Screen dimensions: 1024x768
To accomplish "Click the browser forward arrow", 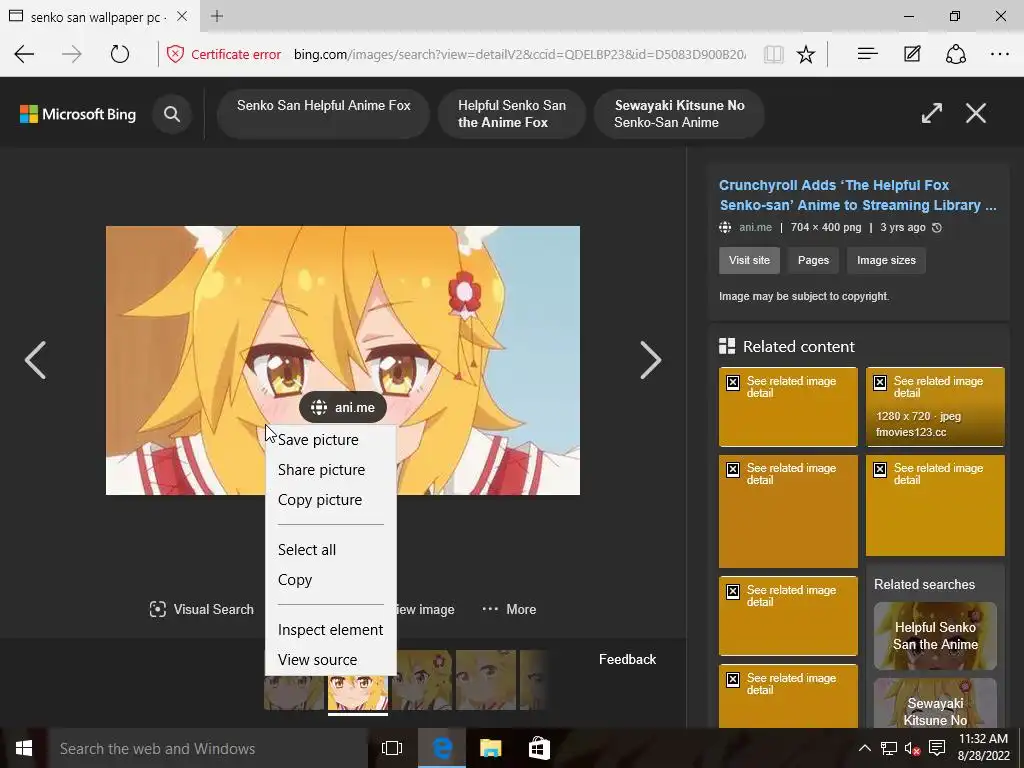I will 72,54.
